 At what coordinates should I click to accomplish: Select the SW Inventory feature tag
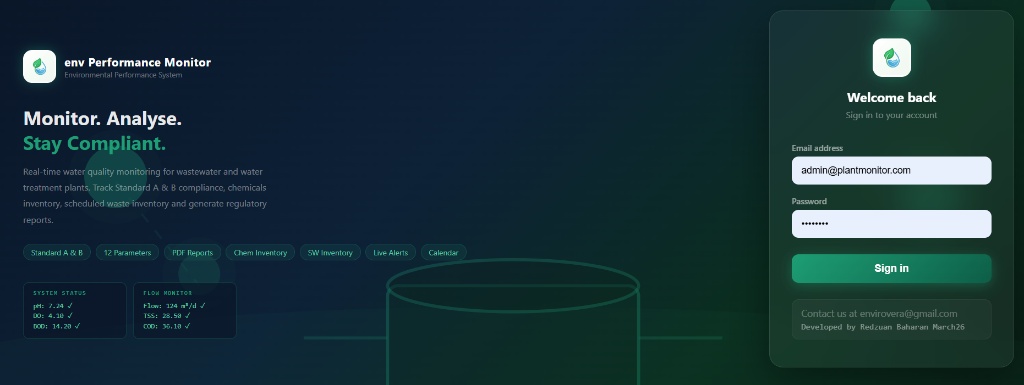pos(330,253)
